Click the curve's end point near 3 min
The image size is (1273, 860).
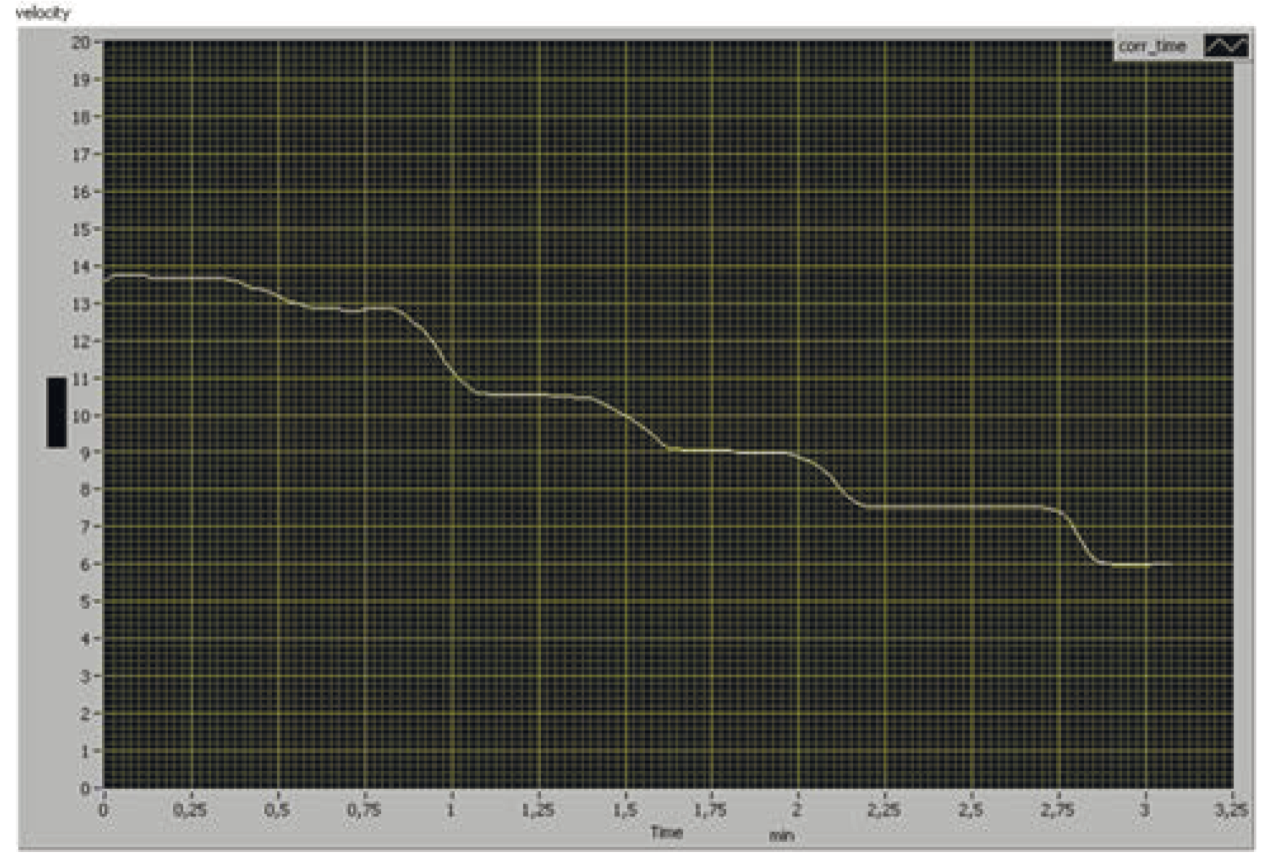pos(1168,564)
